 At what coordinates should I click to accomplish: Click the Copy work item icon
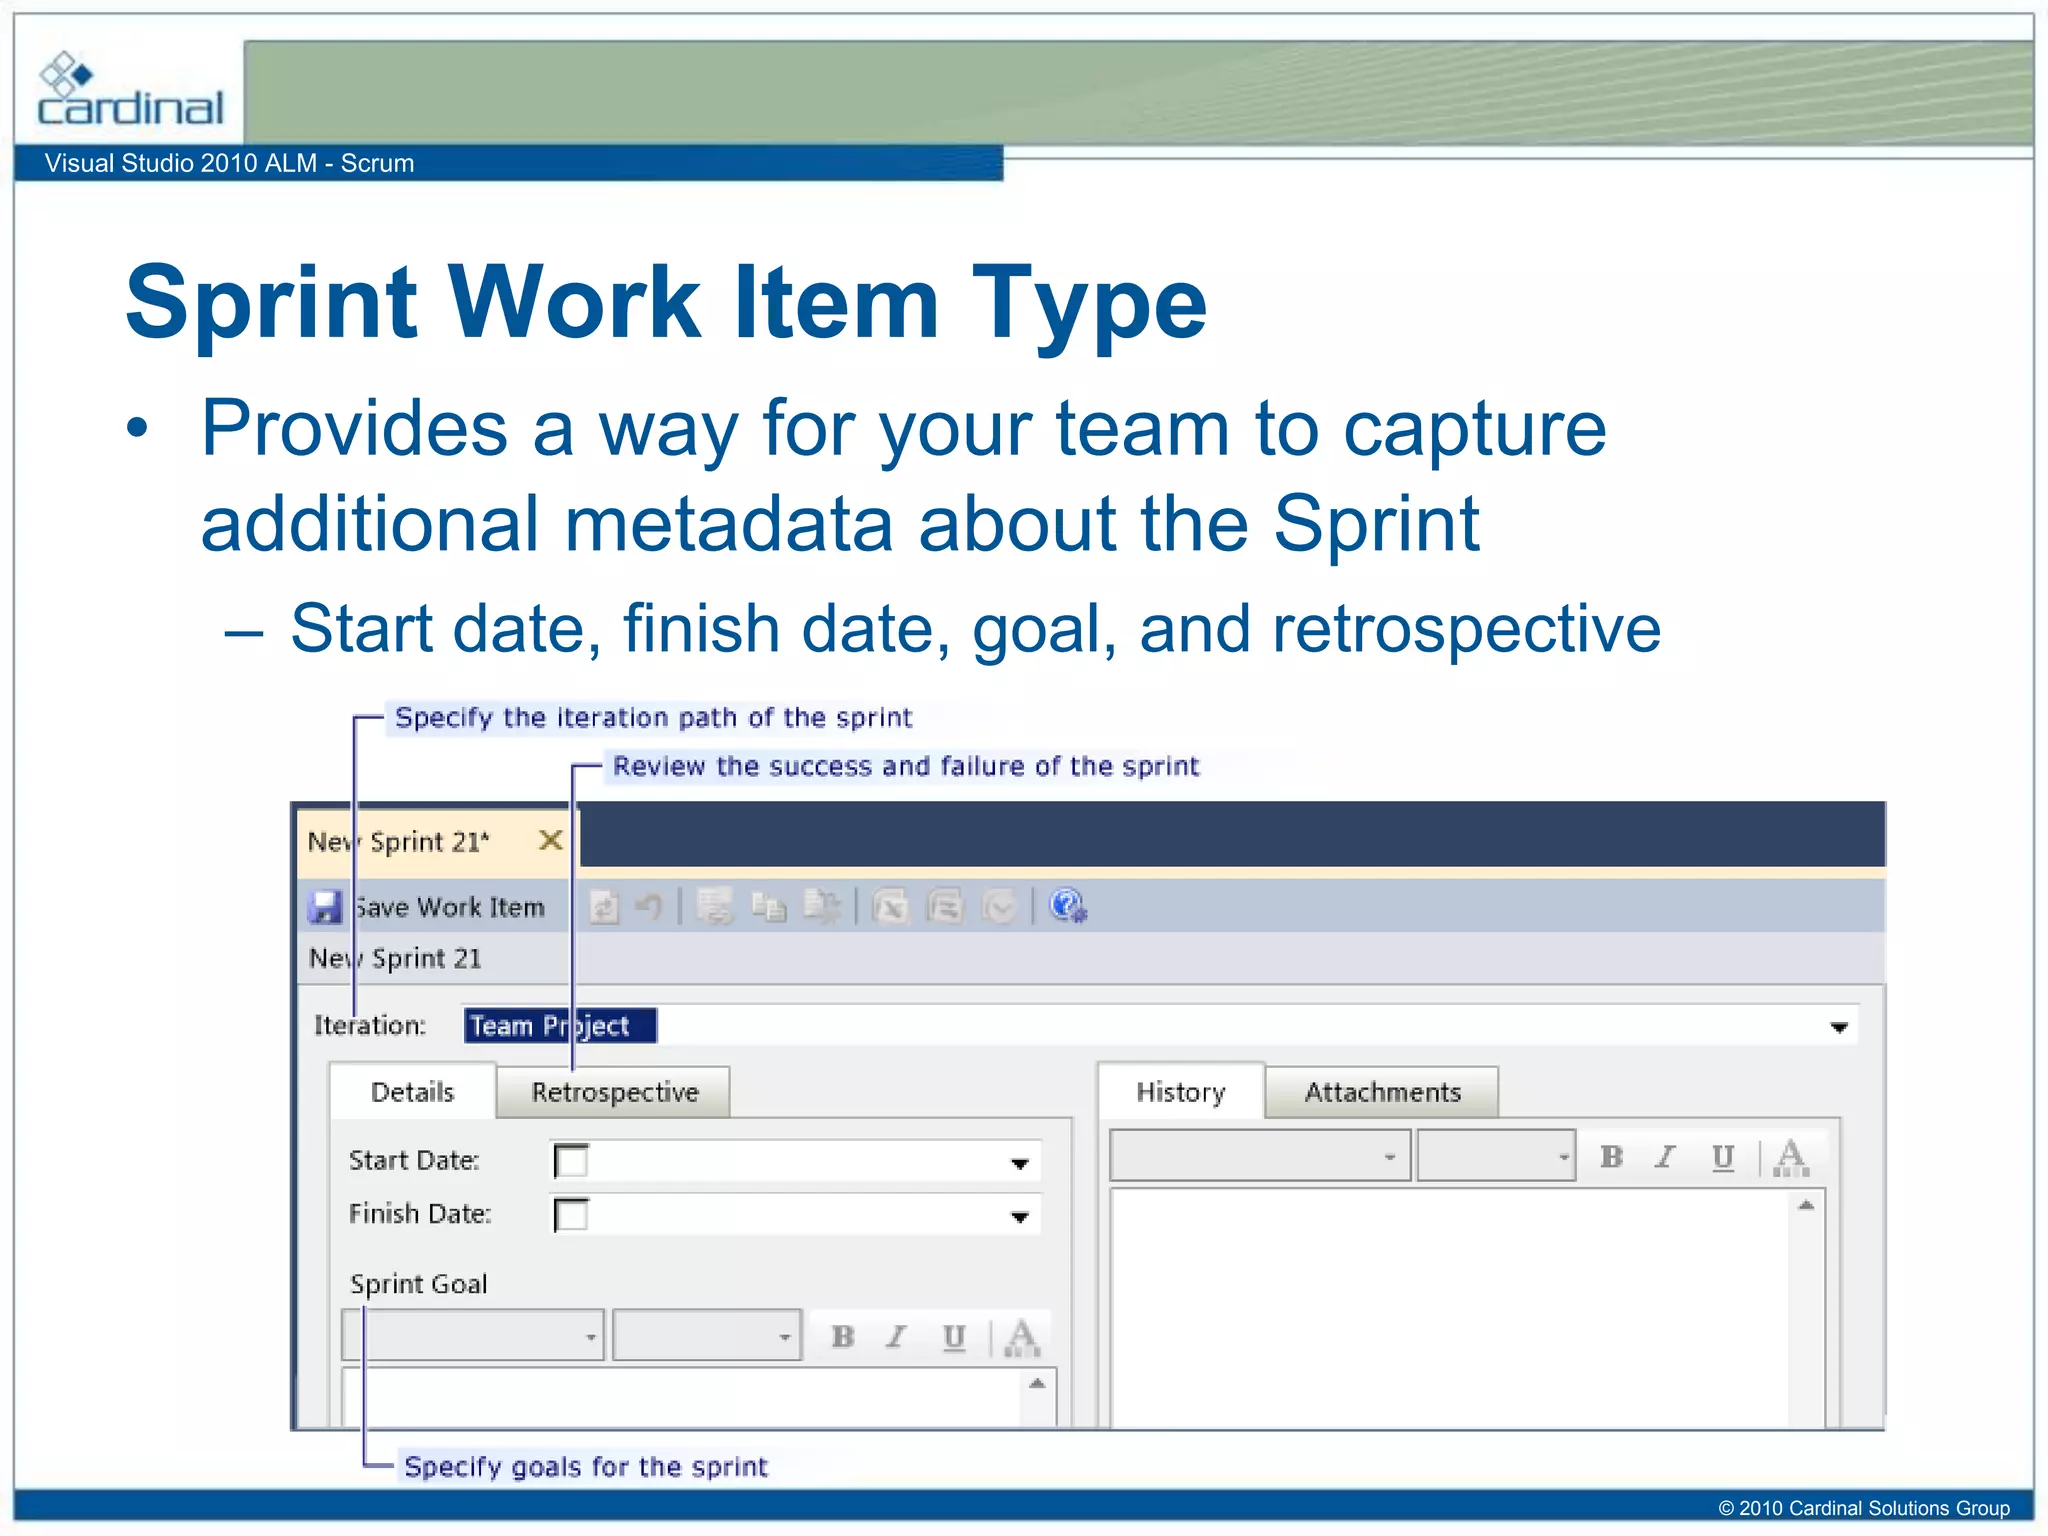(x=769, y=907)
